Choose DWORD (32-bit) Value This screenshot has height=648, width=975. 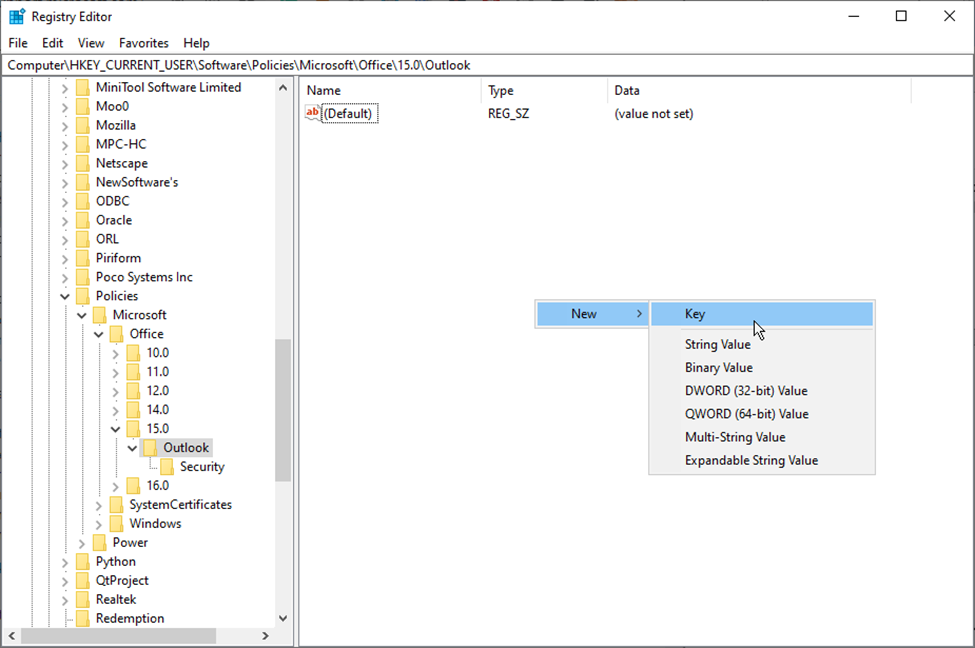762,391
